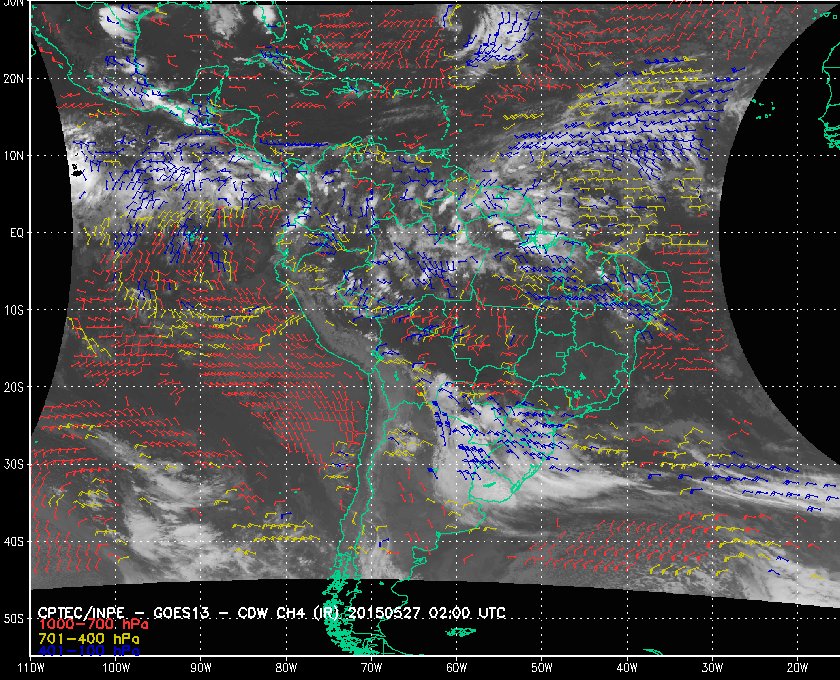This screenshot has height=680, width=840.
Task: Select the 50S latitude label
Action: click(13, 618)
